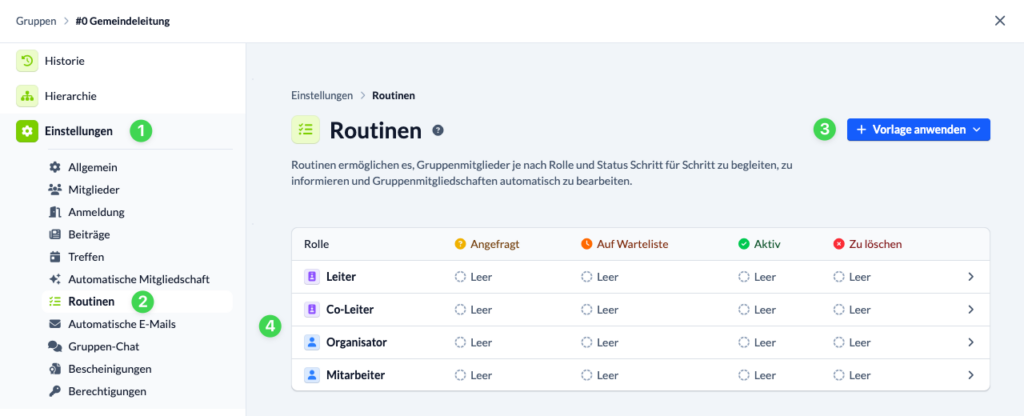The height and width of the screenshot is (416, 1024).
Task: Click the large Routinen heading icon
Action: 305,129
